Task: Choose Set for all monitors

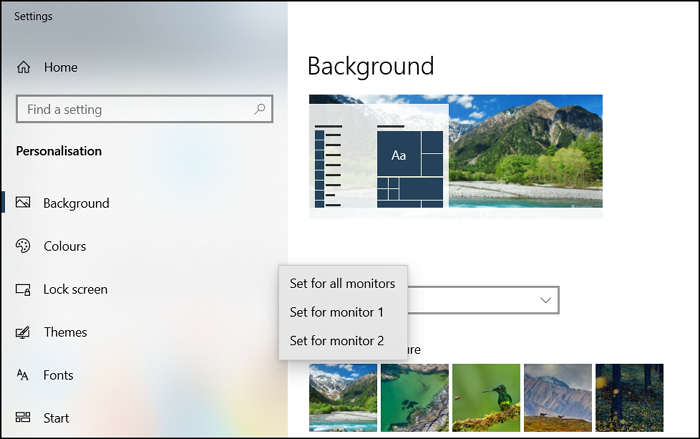Action: point(342,284)
